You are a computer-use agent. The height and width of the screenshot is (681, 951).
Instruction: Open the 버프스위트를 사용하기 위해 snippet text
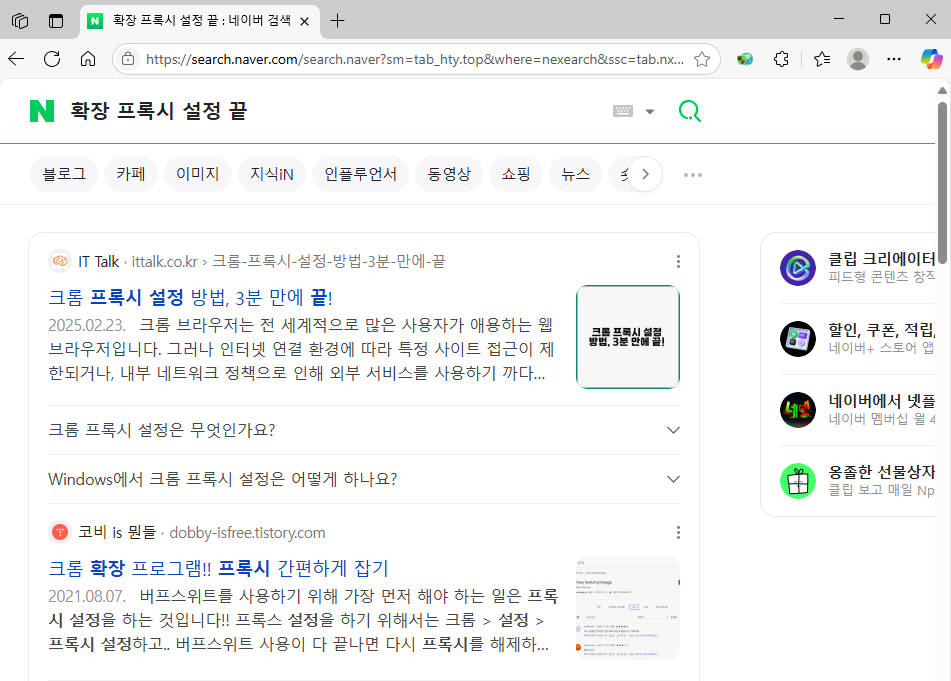[303, 620]
